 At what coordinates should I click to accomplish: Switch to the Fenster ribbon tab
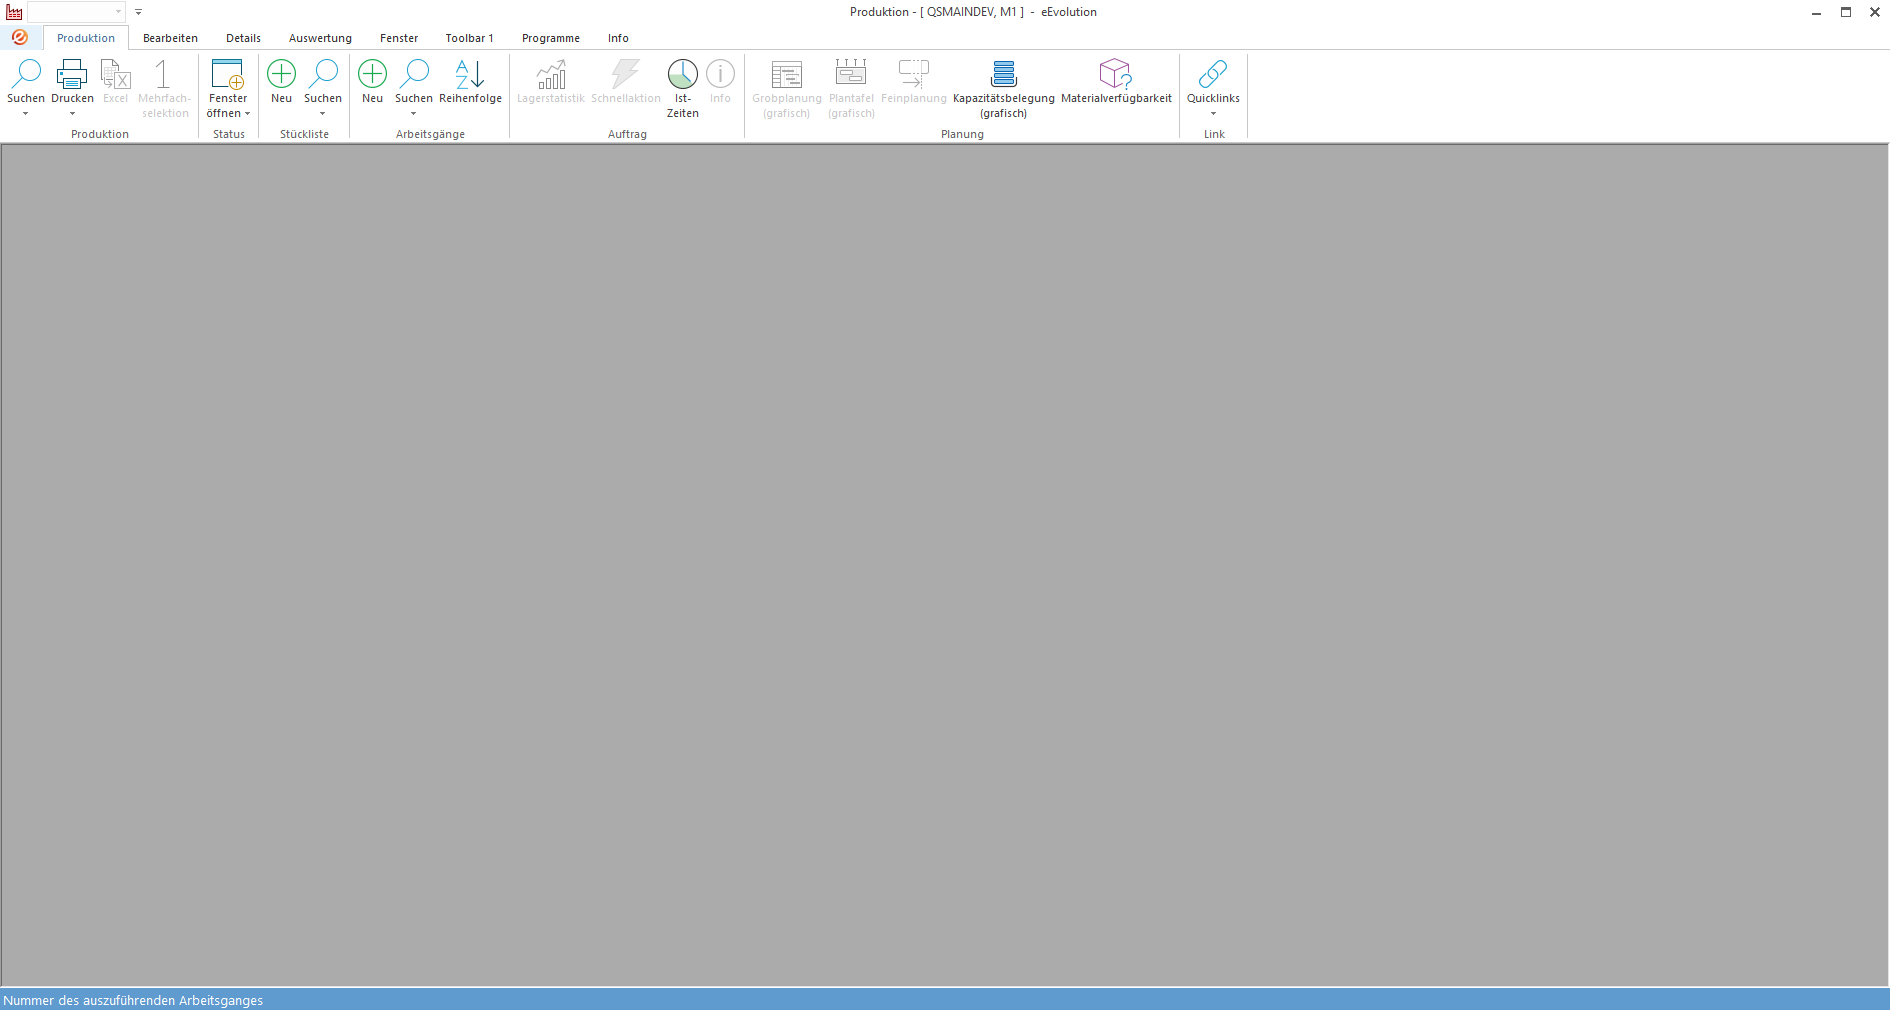pyautogui.click(x=399, y=38)
